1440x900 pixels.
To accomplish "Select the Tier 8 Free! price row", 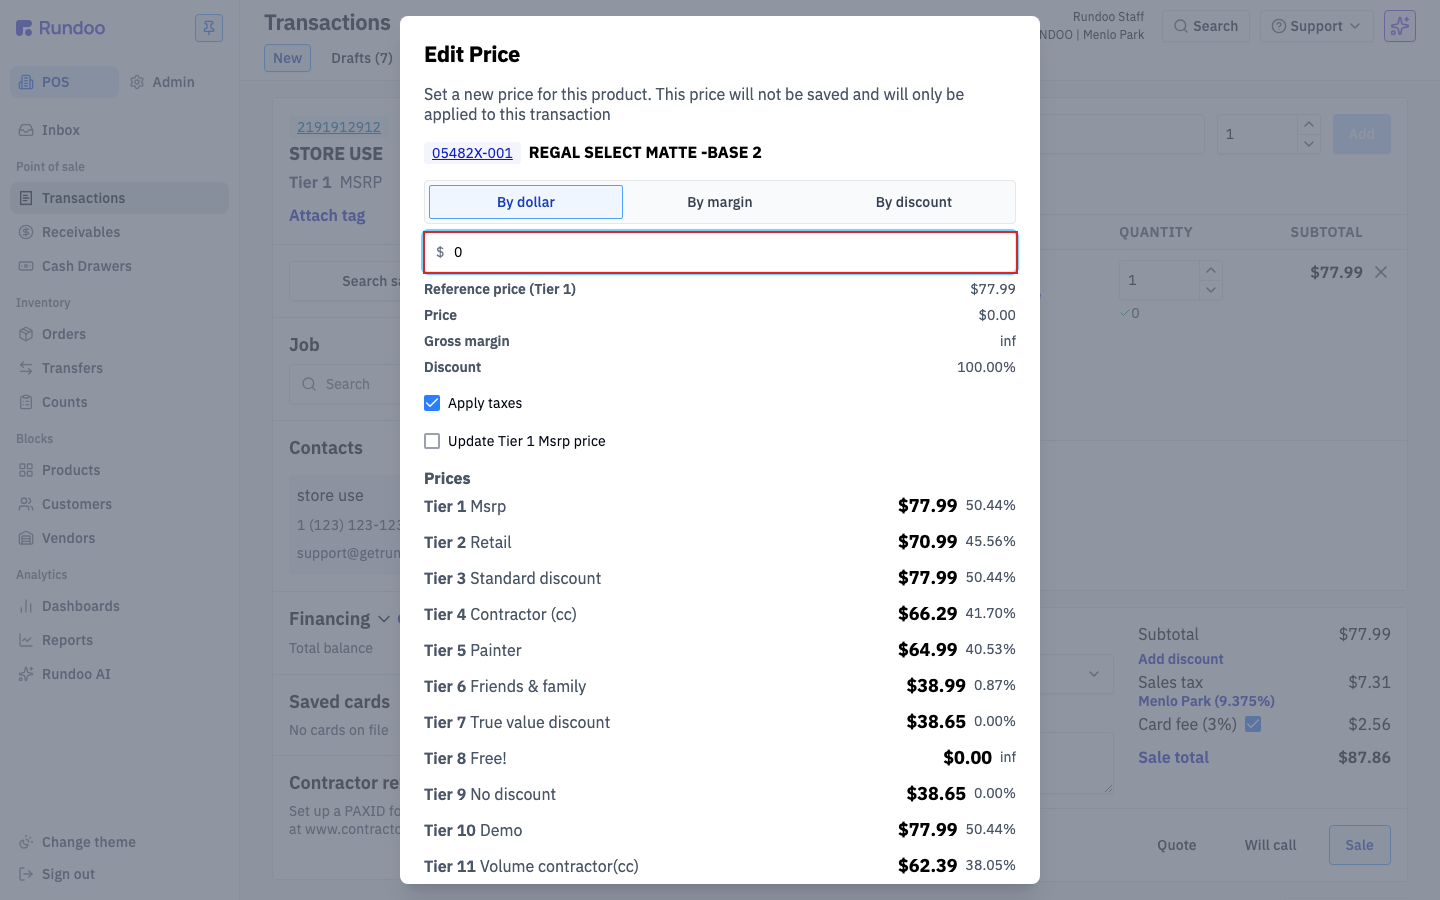I will [720, 758].
